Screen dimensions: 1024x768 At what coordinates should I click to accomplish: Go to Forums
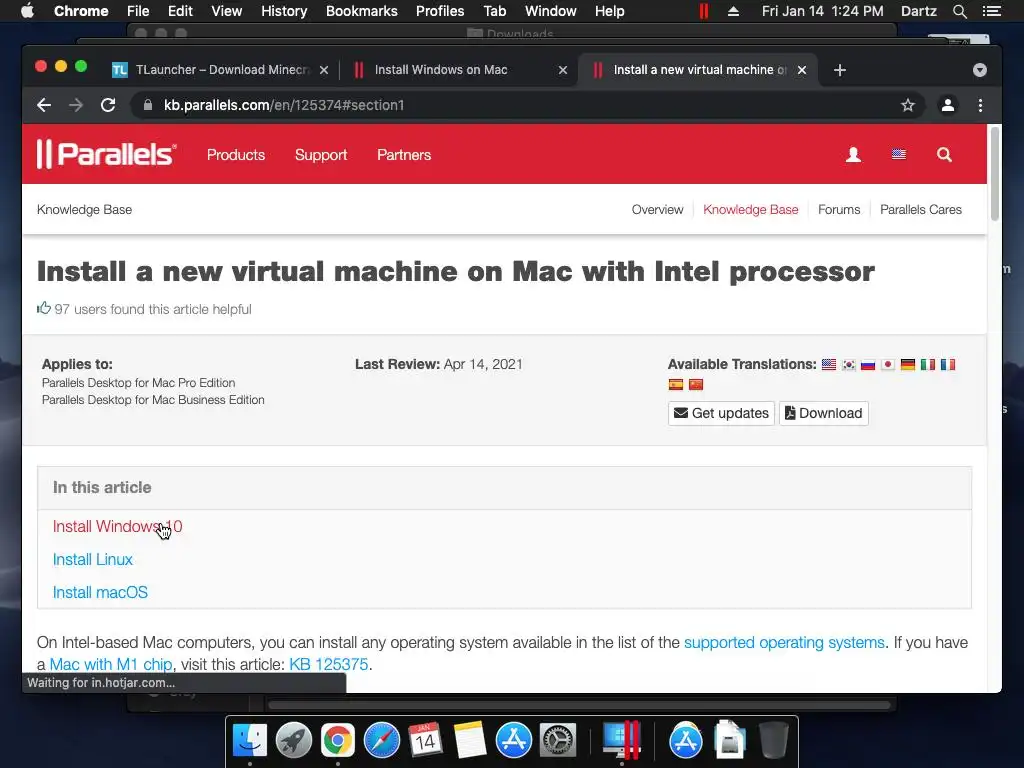pyautogui.click(x=839, y=210)
